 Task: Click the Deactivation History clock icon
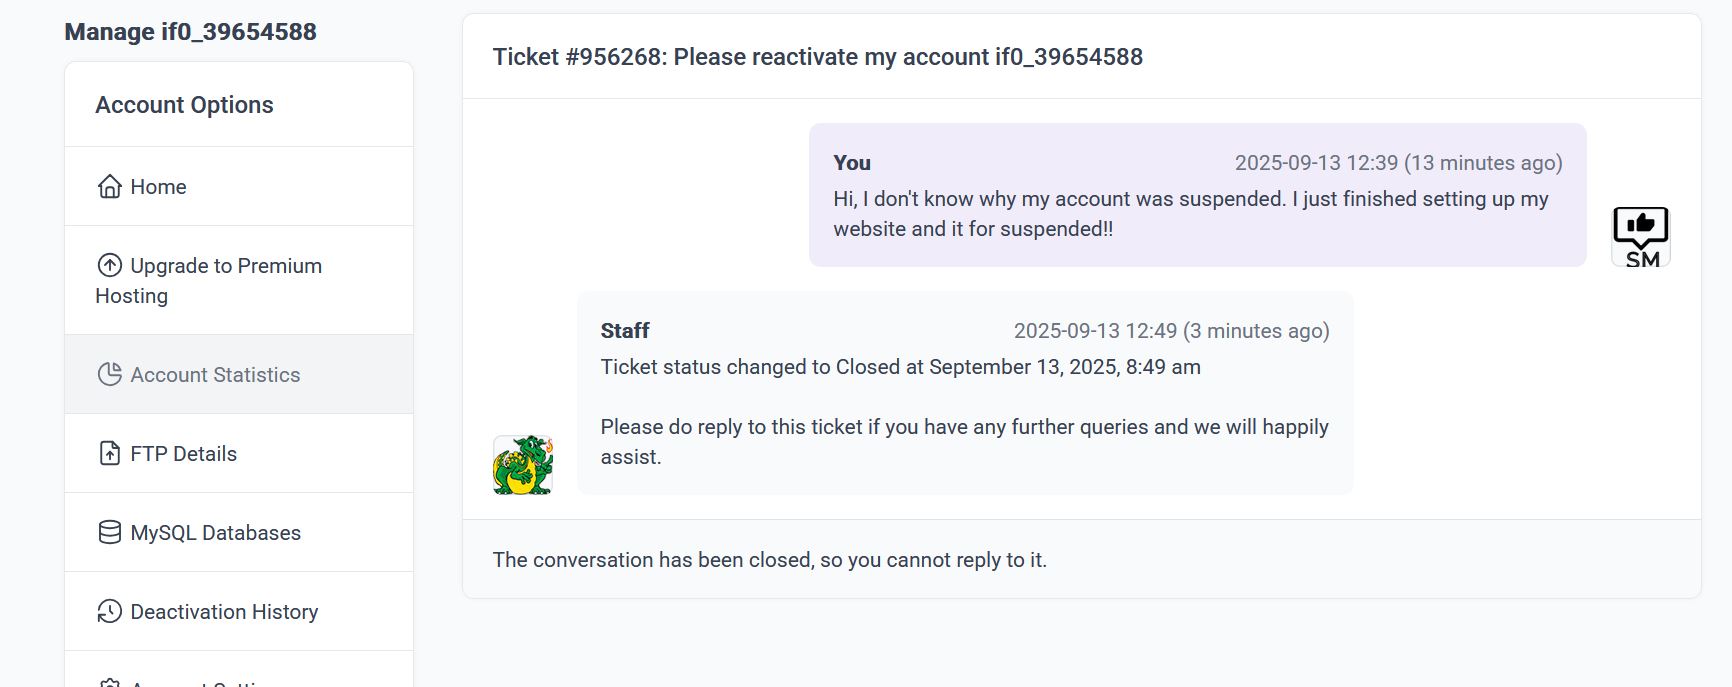tap(109, 612)
